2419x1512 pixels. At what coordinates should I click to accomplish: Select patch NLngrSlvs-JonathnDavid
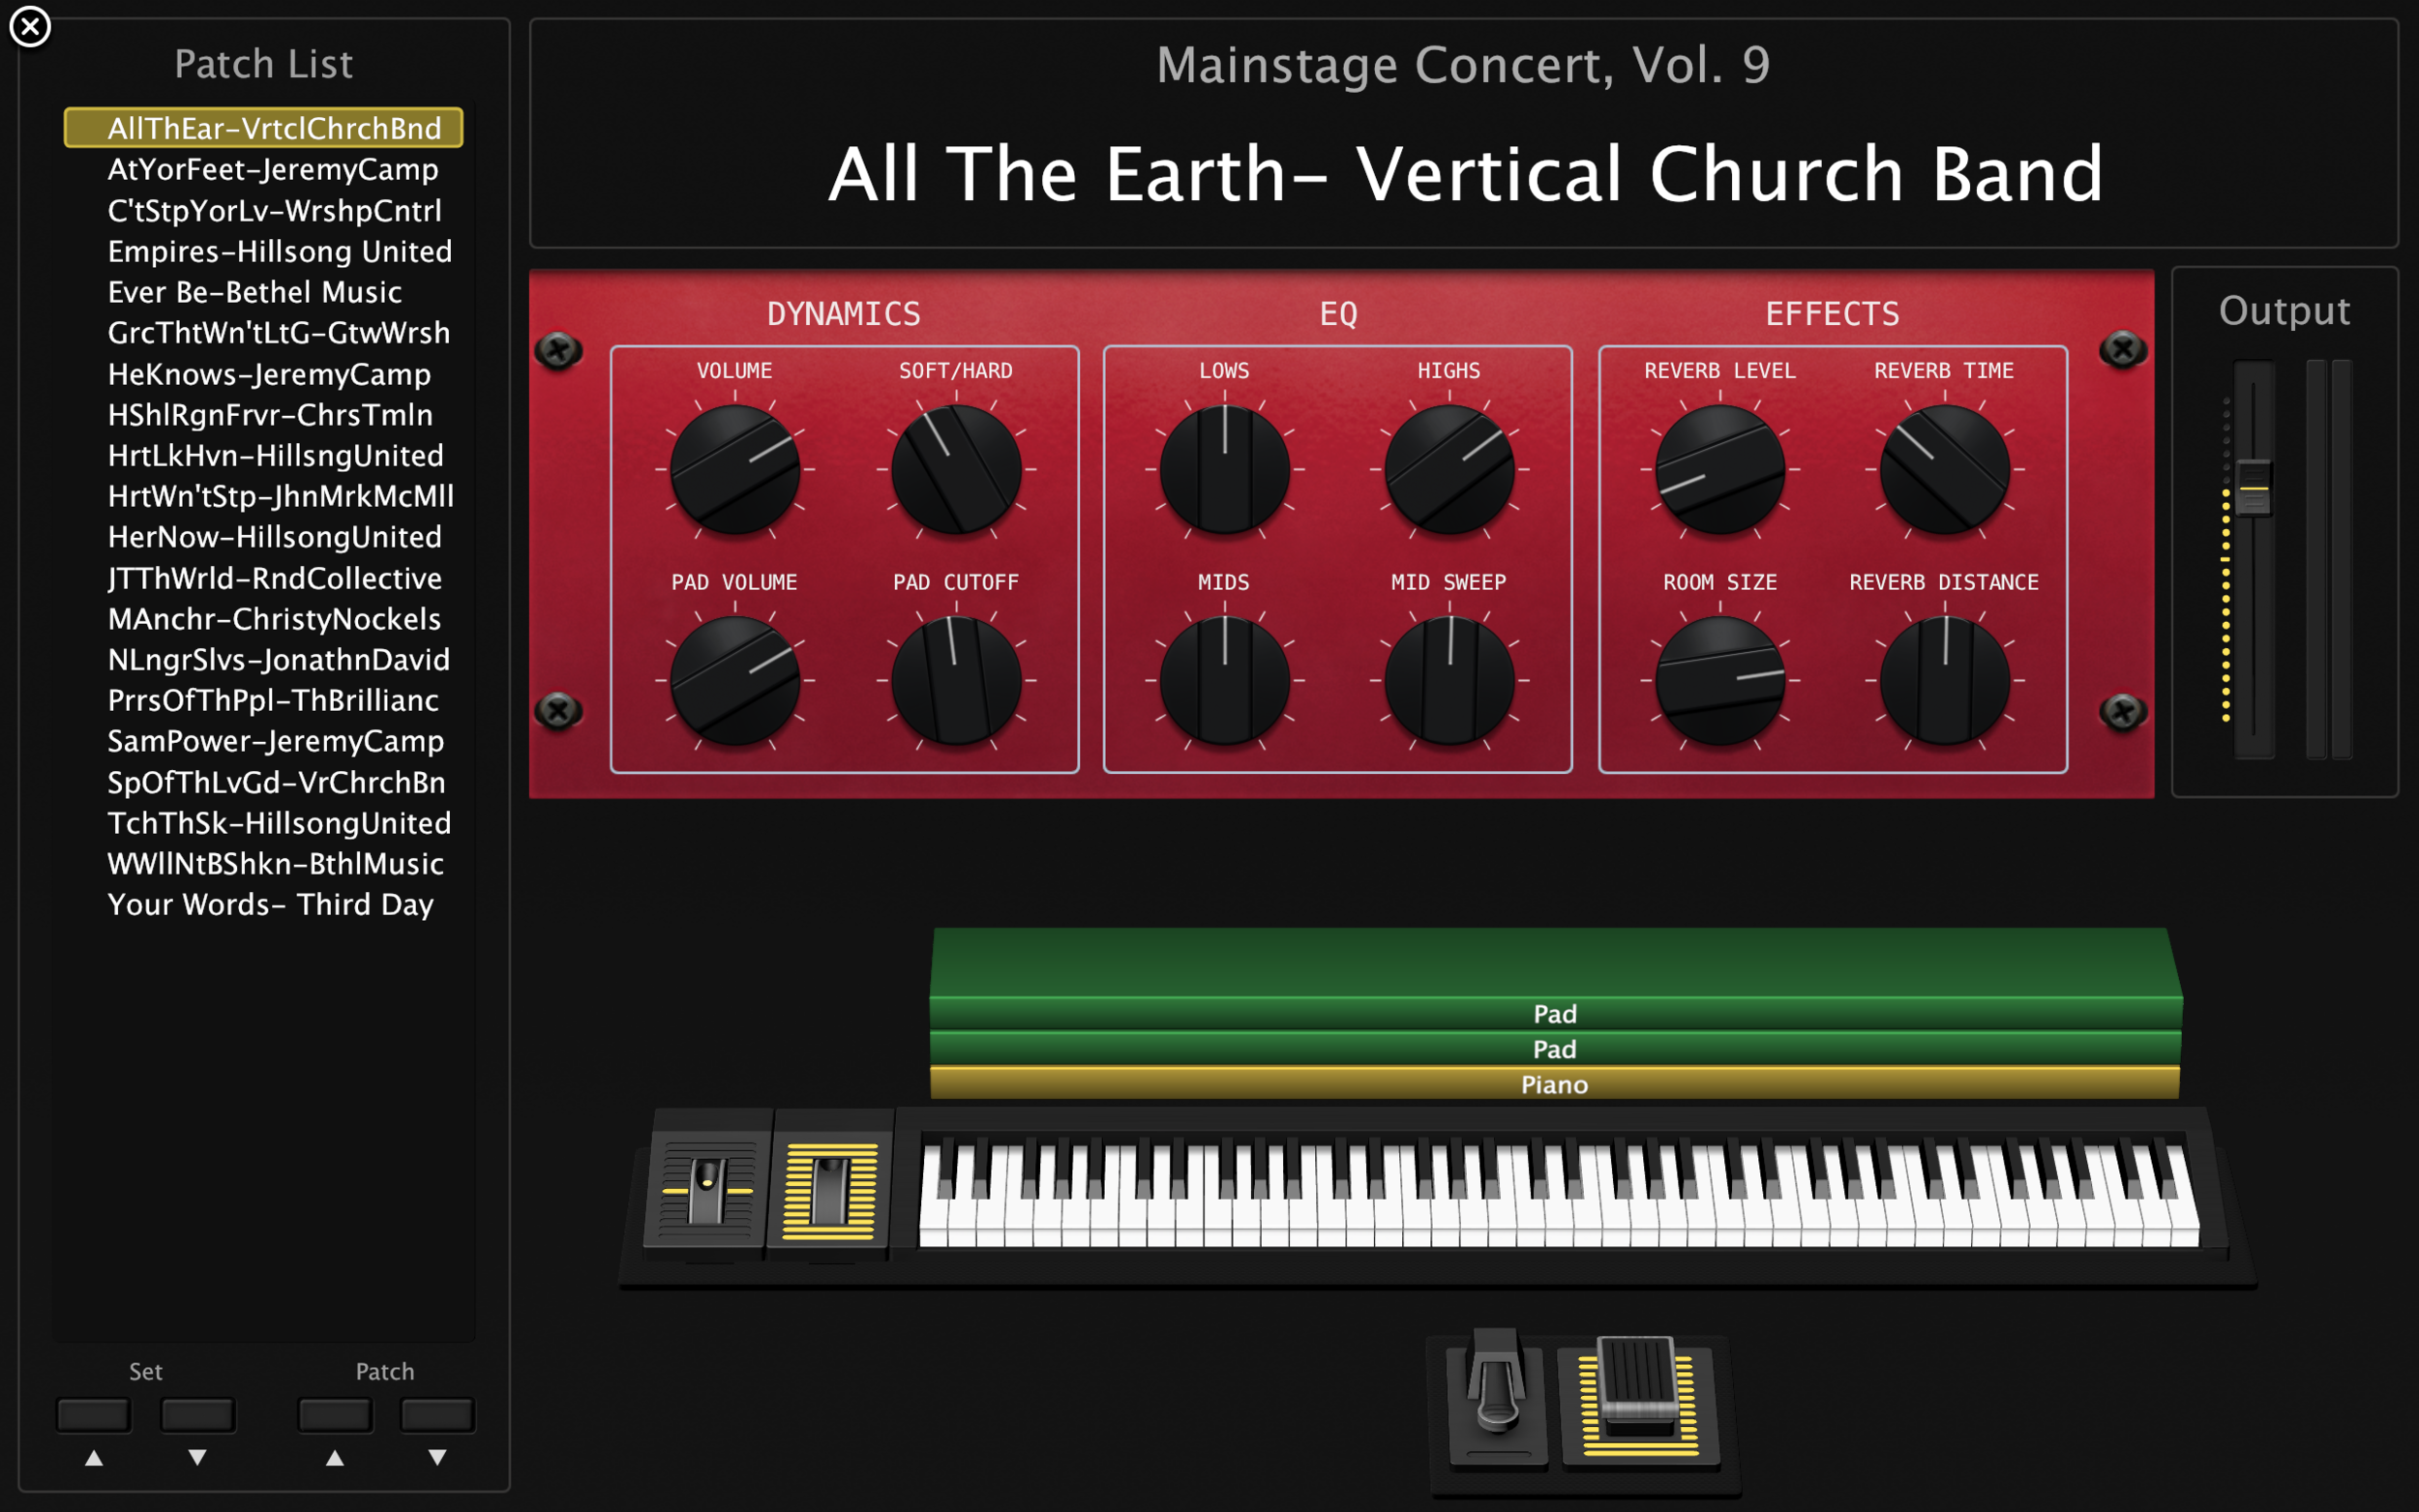(264, 660)
